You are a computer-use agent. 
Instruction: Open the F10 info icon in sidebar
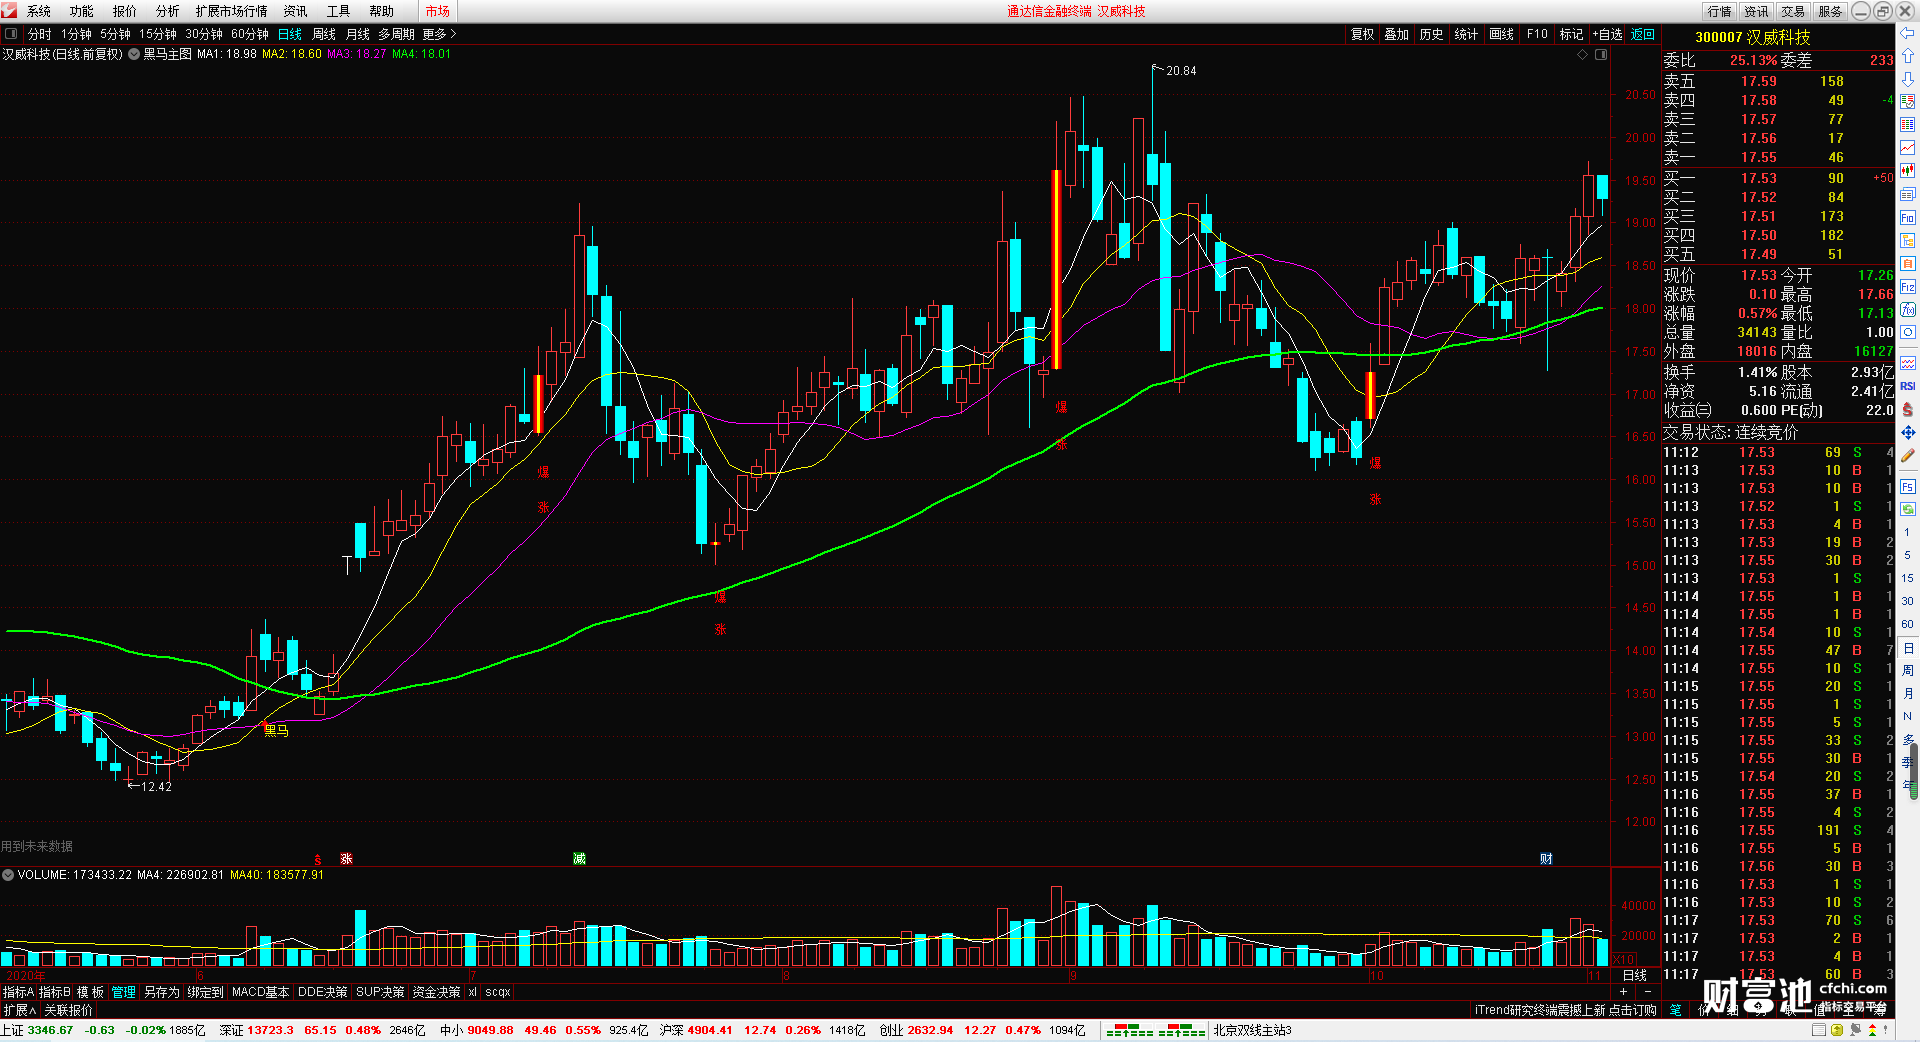(1907, 218)
